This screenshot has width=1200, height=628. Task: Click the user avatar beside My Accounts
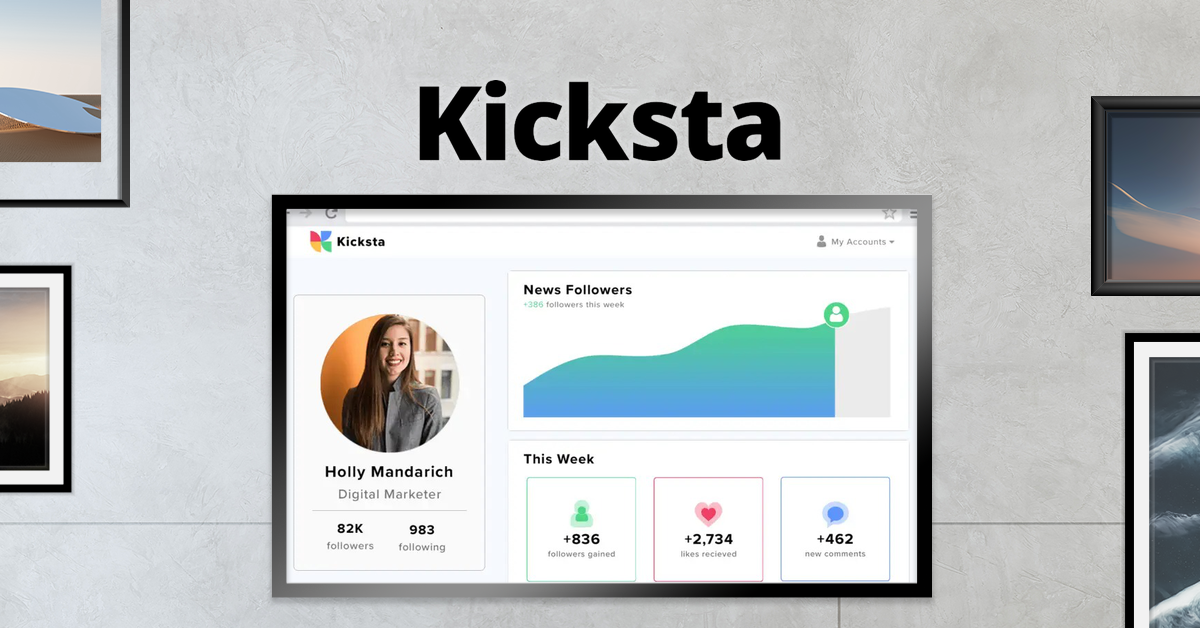(821, 242)
